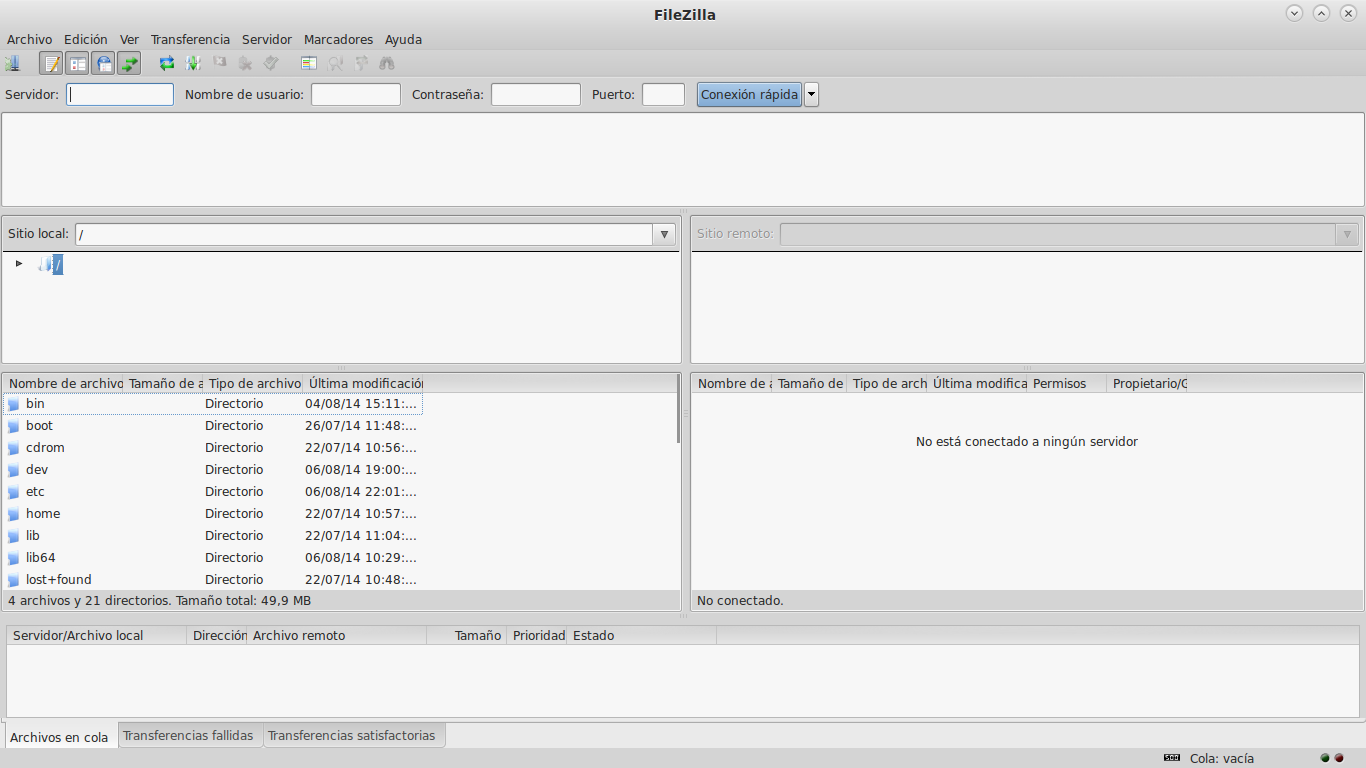Sort local files by Tipo de archivo

point(253,383)
